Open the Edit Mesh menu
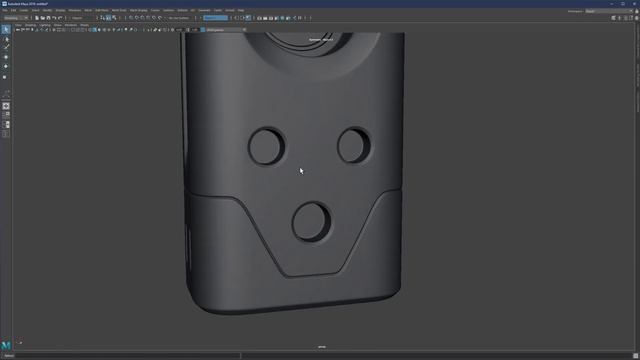 coord(102,10)
